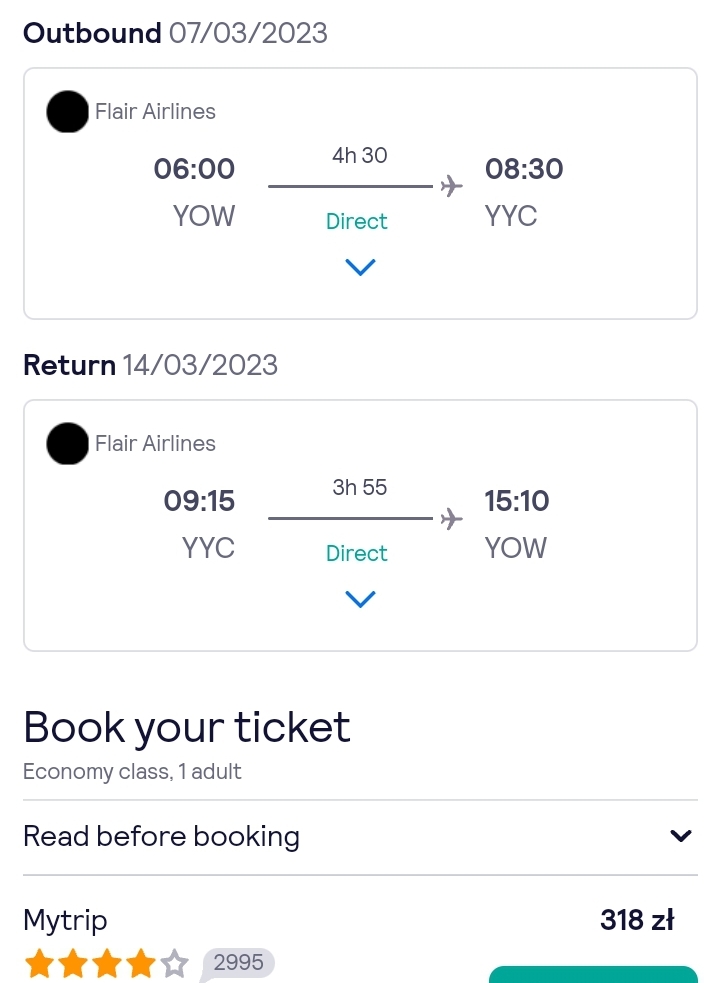Open the return flight card
This screenshot has height=983, width=719.
coord(360,525)
